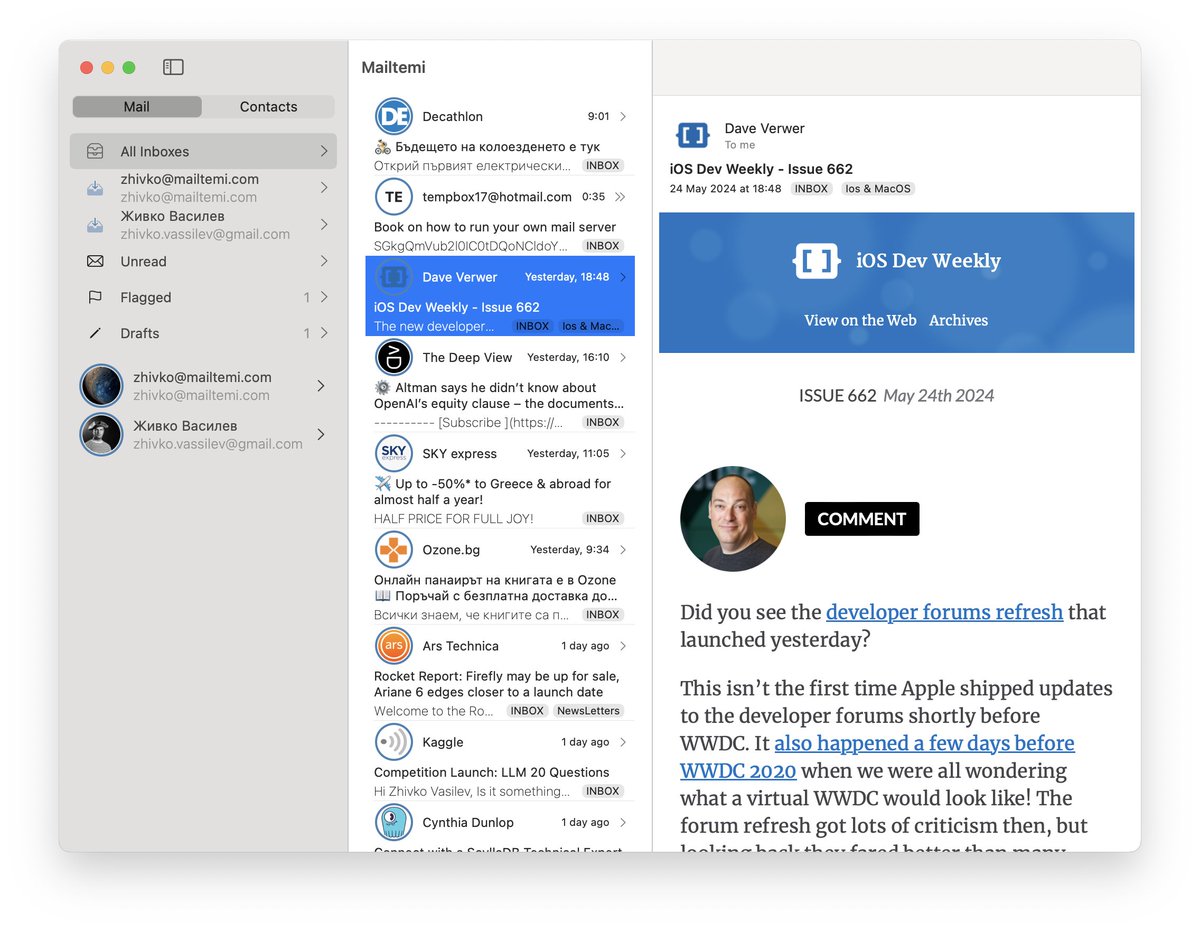Select the Drafts mailbox label
Screen dimensions: 1200x930
(x=140, y=333)
